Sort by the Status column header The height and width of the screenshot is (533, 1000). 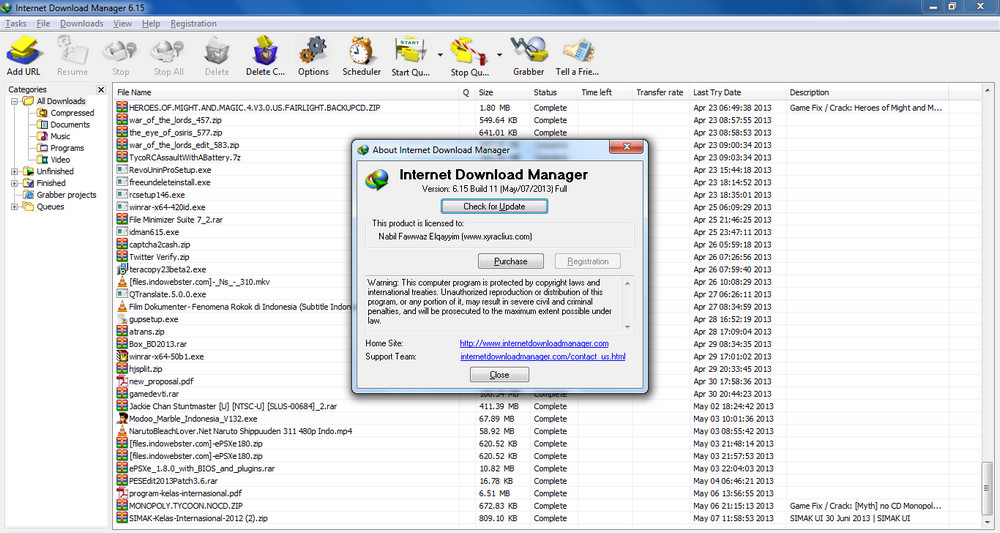[554, 92]
